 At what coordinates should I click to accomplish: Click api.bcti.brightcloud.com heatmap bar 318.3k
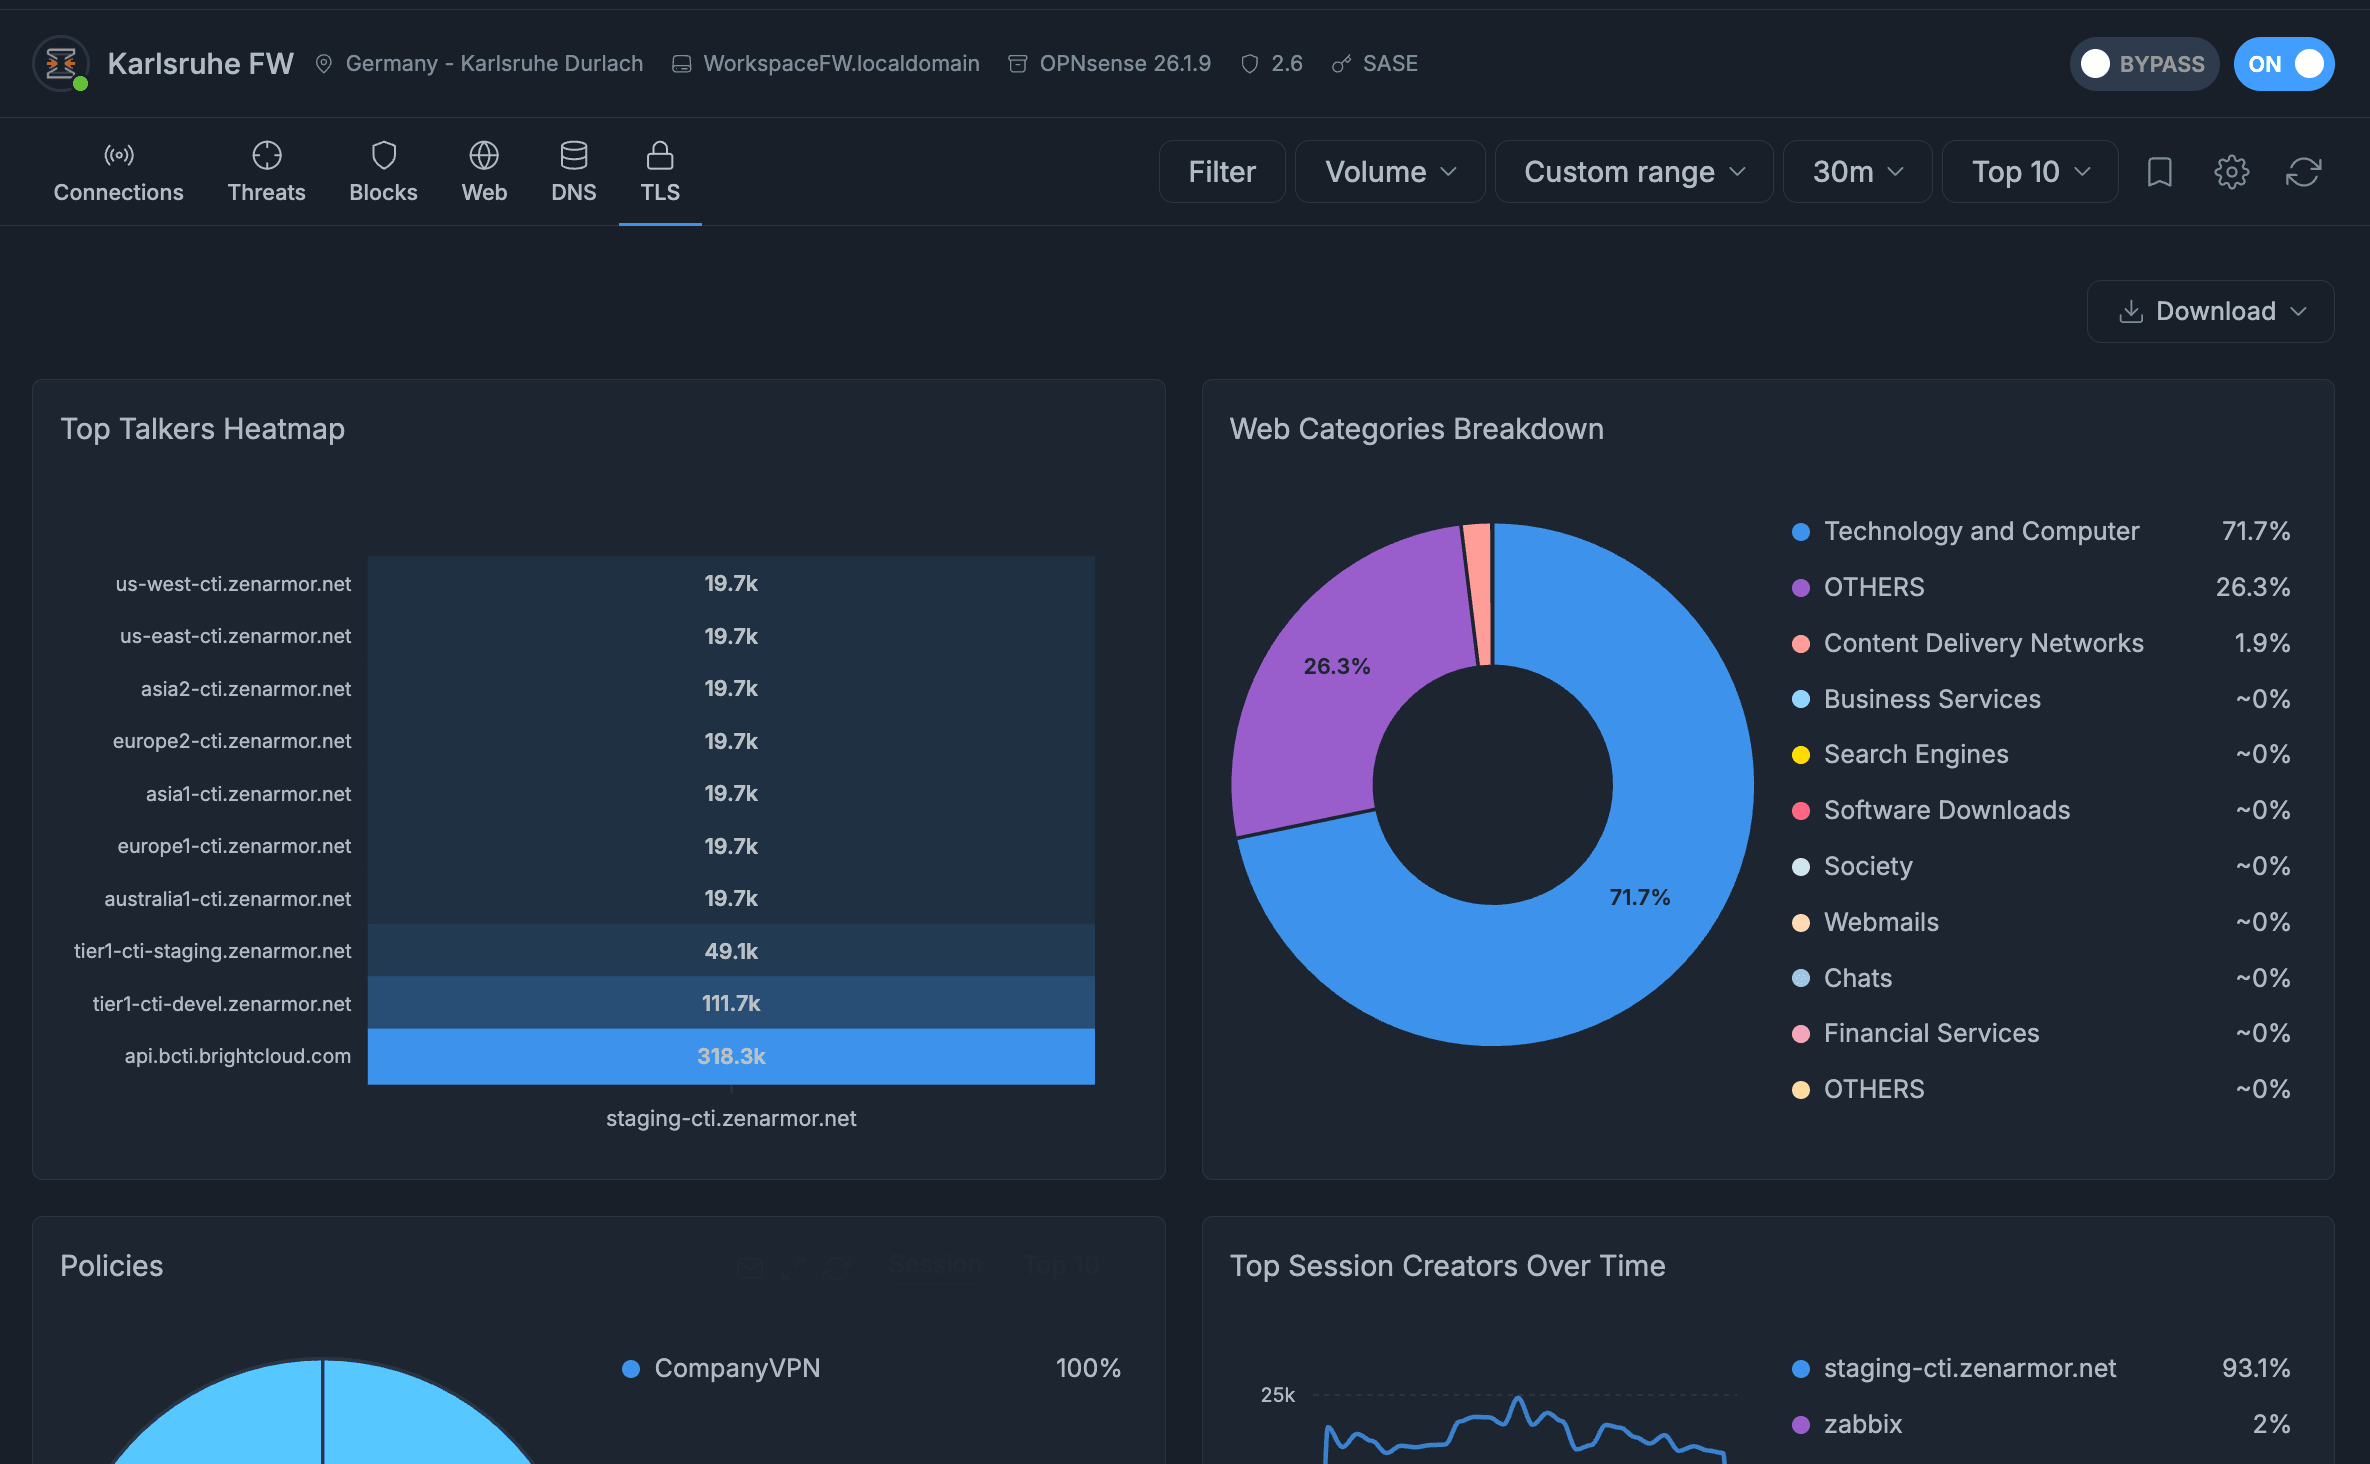coord(731,1056)
